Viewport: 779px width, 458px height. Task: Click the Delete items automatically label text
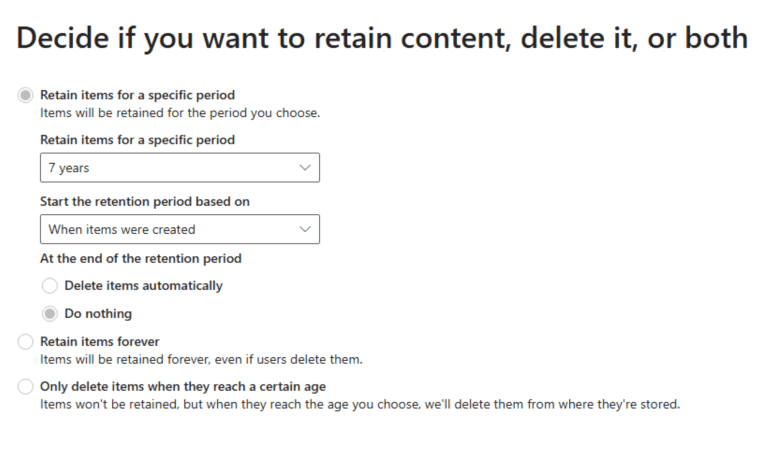[x=143, y=286]
